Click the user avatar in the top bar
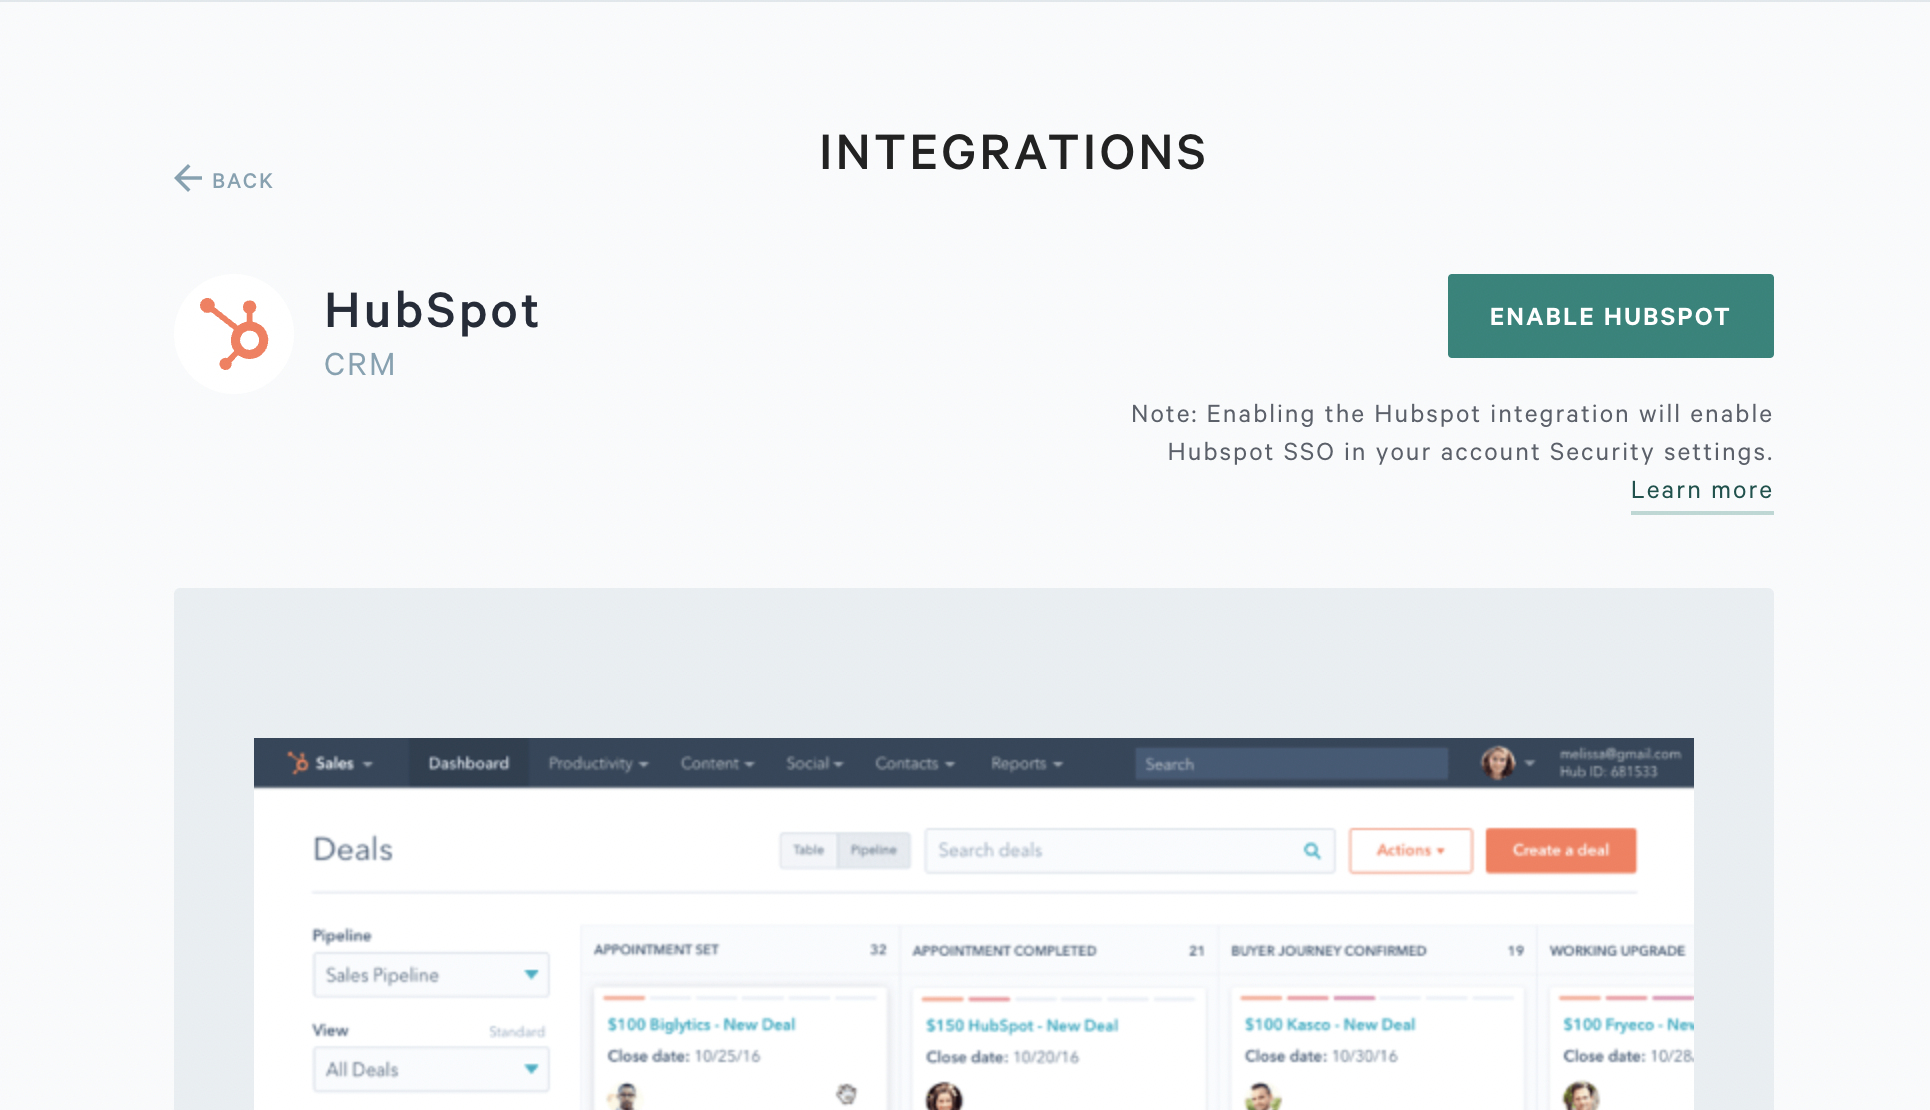The height and width of the screenshot is (1110, 1930). [1497, 763]
